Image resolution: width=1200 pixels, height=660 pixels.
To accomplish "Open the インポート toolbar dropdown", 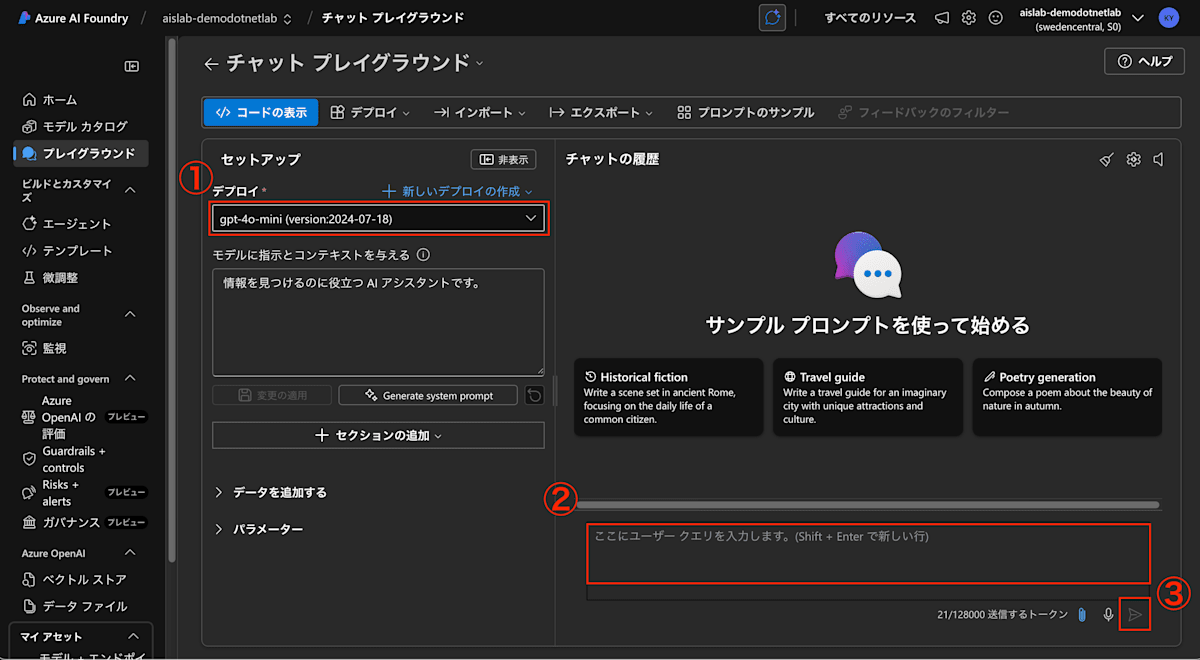I will (478, 112).
